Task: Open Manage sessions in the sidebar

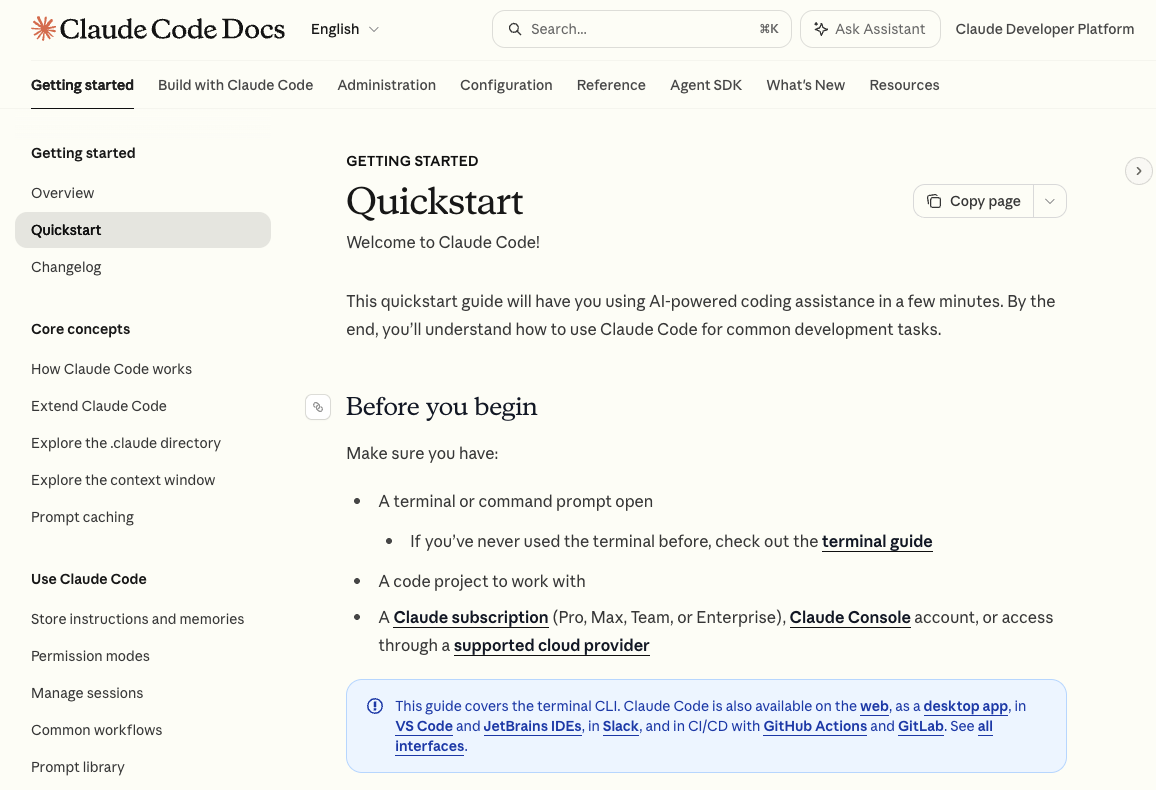Action: pyautogui.click(x=87, y=693)
